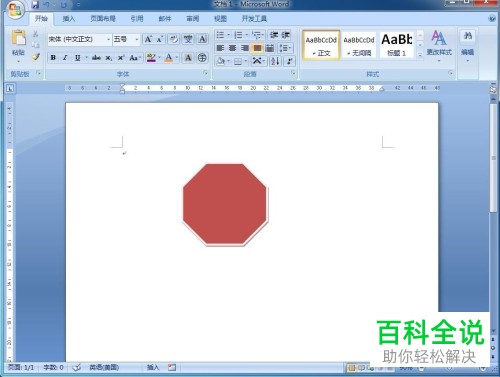The width and height of the screenshot is (500, 377).
Task: Click the Paste clipboard icon
Action: 18,37
